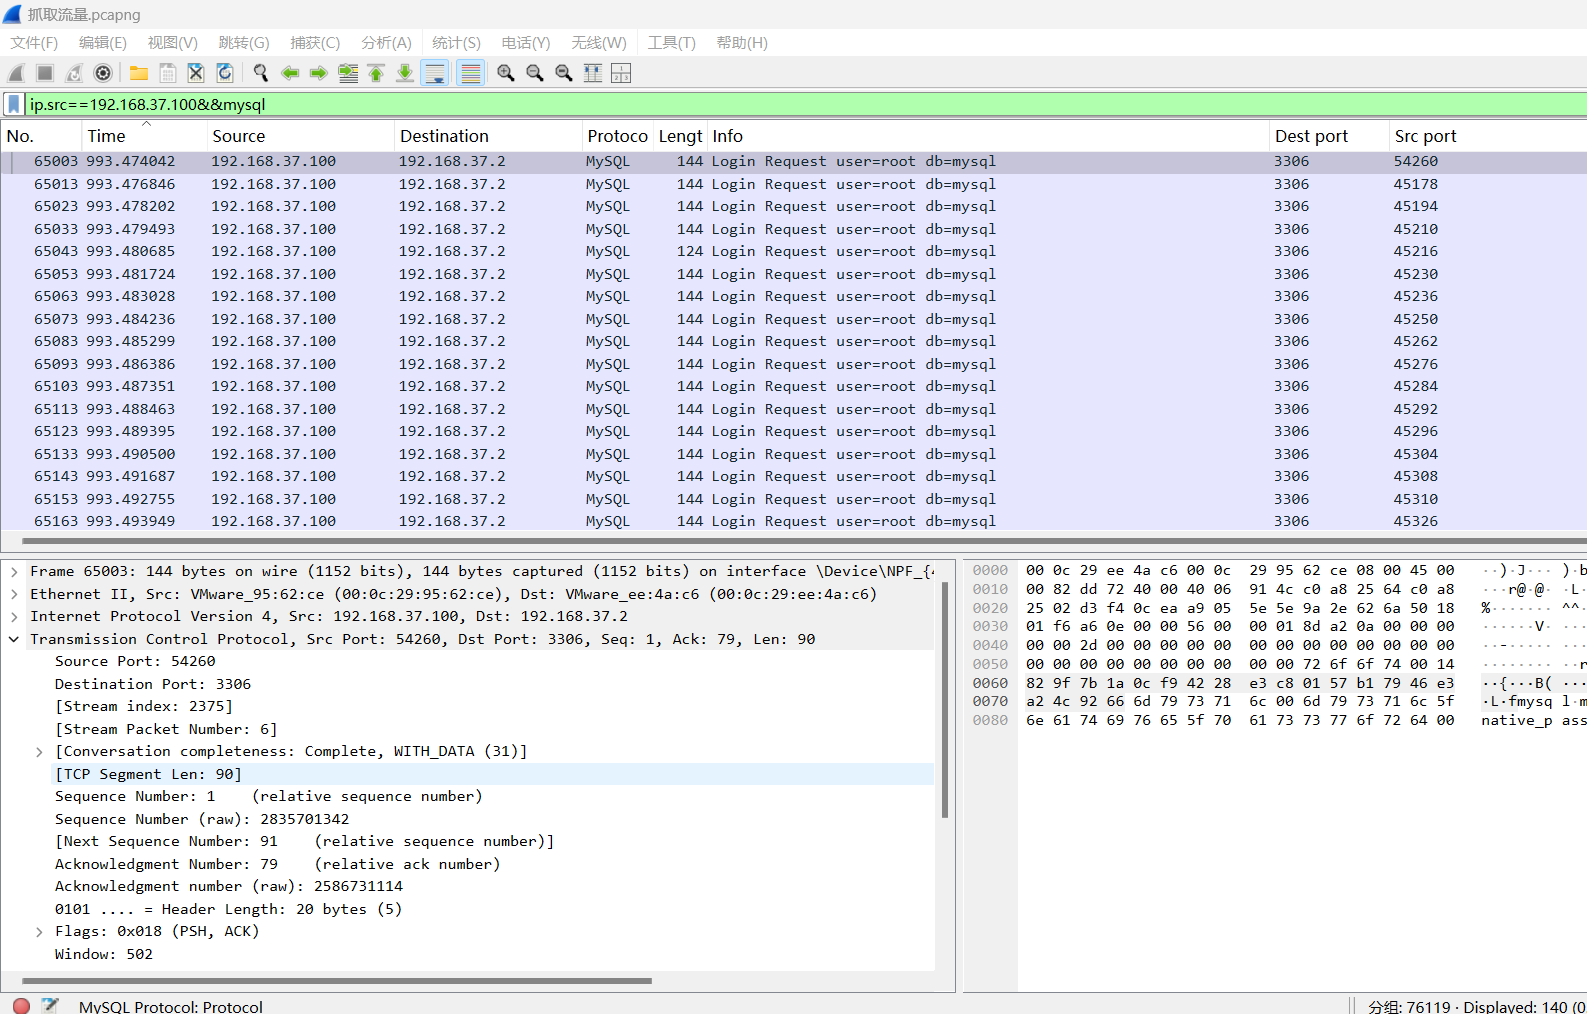This screenshot has height=1014, width=1587.
Task: Click the display filter bookmark icon
Action: 14,104
